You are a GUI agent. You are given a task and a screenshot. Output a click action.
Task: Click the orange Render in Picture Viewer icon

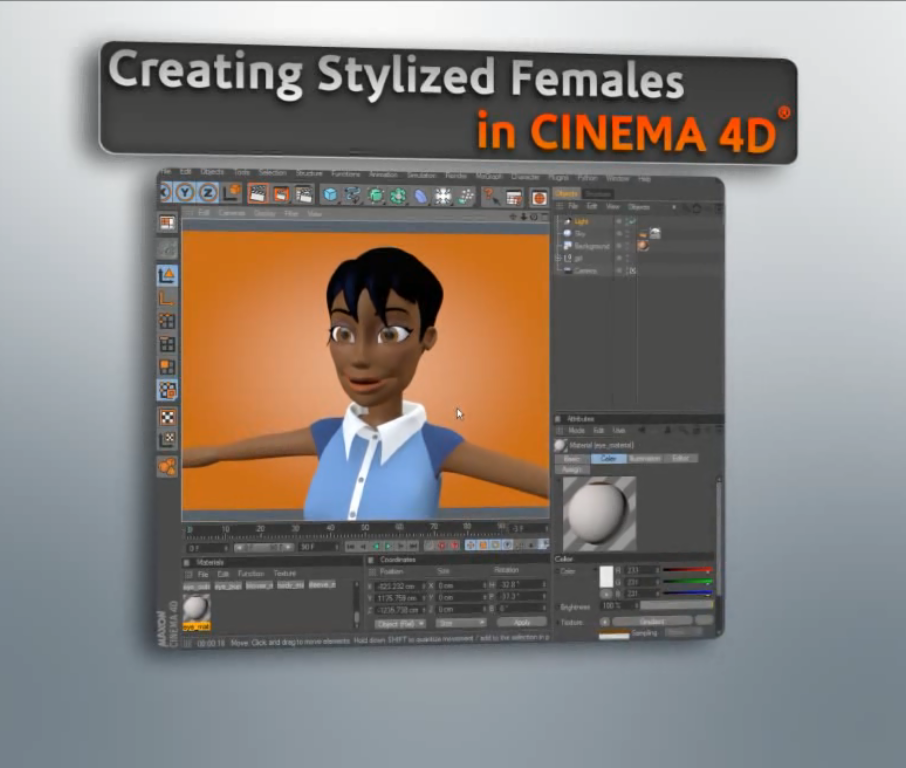tap(281, 194)
